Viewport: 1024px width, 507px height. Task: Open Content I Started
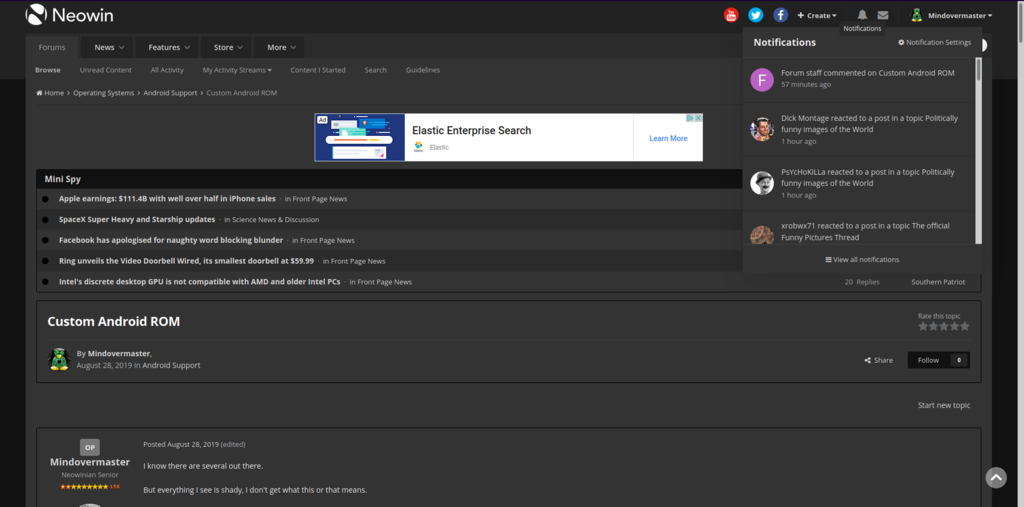pyautogui.click(x=318, y=70)
